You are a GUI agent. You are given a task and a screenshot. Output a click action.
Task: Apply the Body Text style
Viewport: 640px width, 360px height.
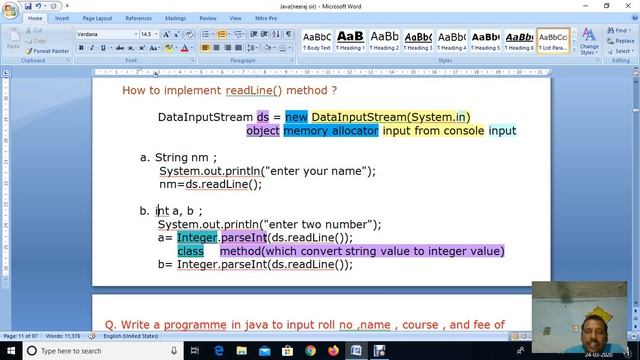point(317,41)
